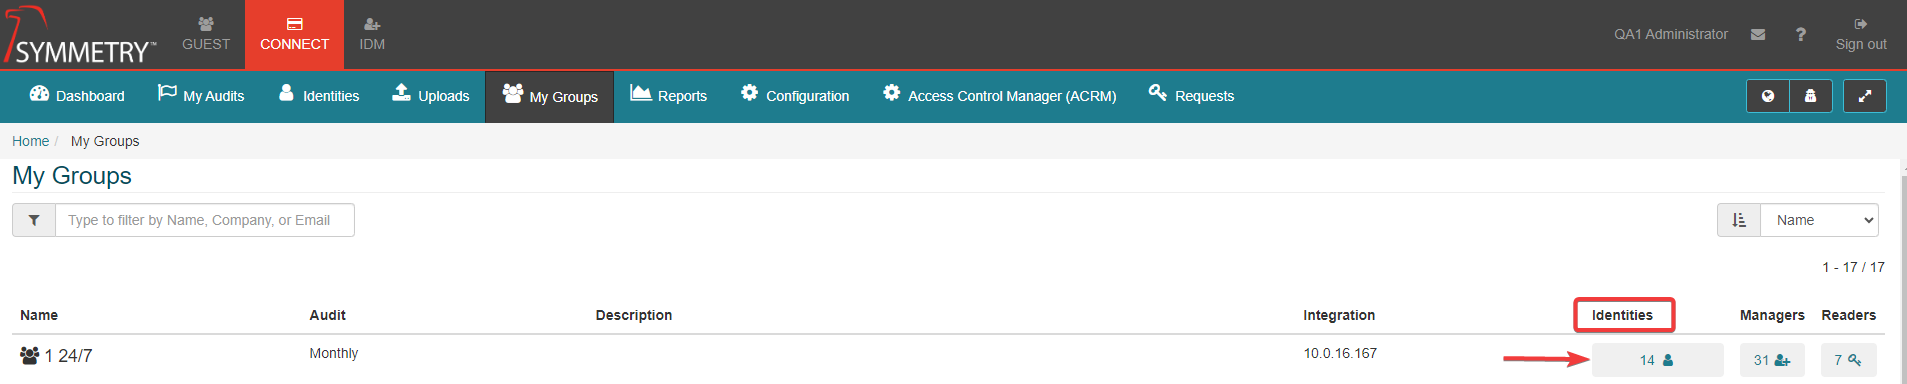Go to Access Control Manager (ACRM)
This screenshot has width=1907, height=384.
pyautogui.click(x=1000, y=96)
